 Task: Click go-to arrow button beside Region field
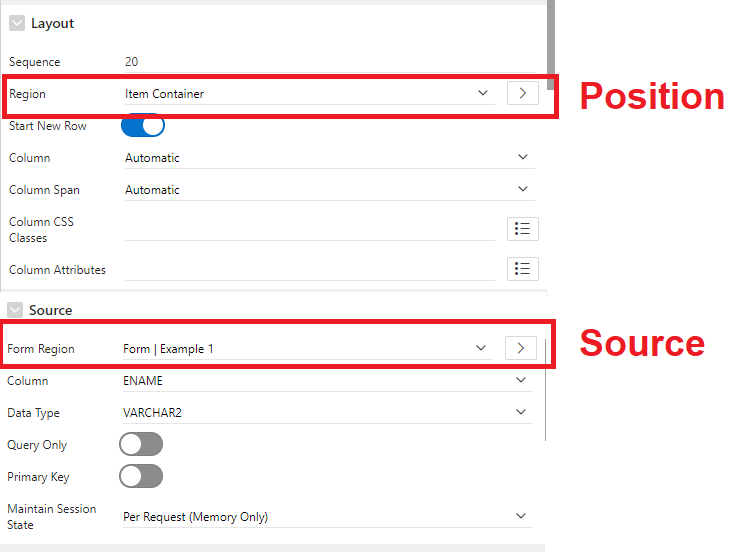[523, 93]
